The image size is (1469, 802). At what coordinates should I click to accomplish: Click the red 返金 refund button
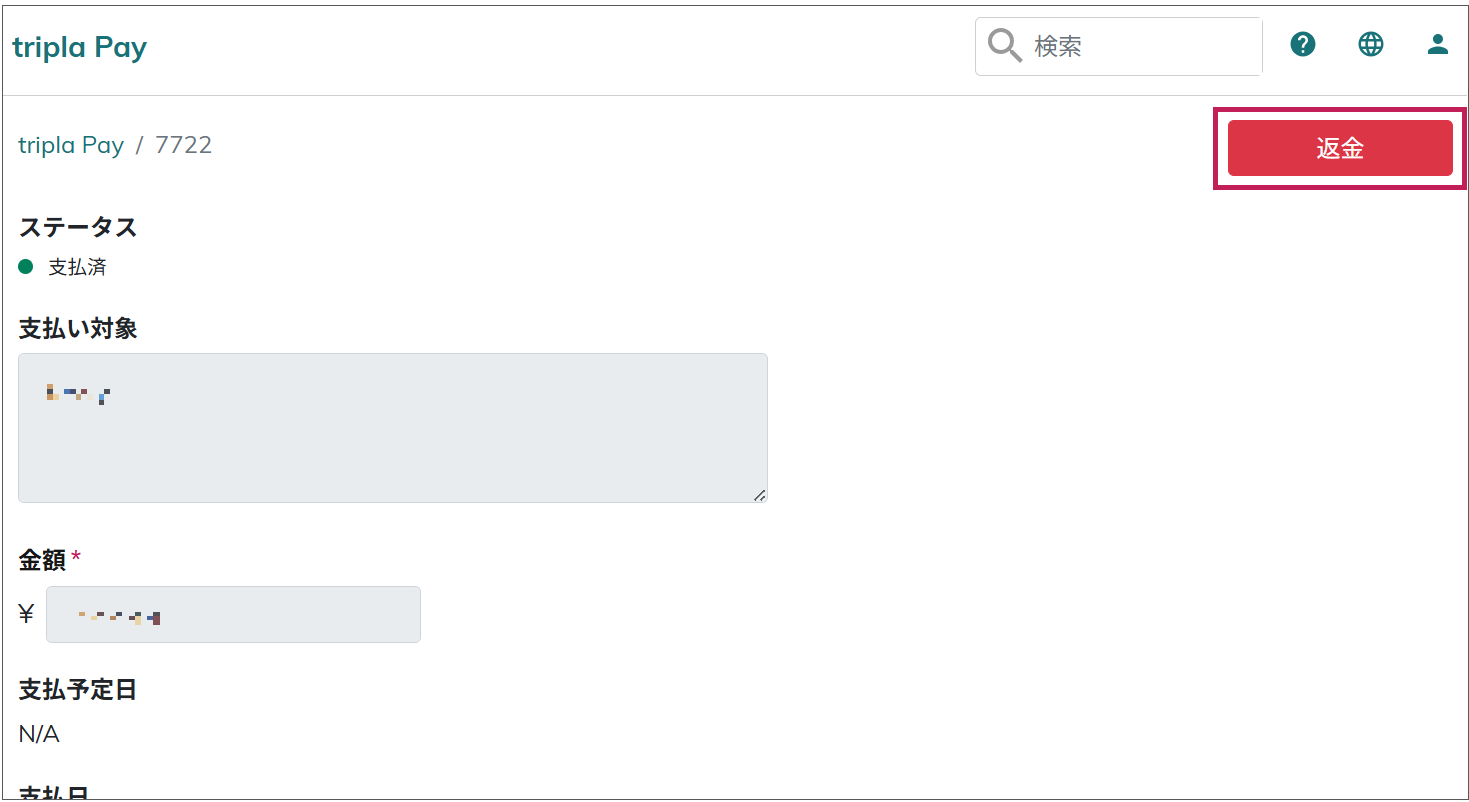point(1340,148)
